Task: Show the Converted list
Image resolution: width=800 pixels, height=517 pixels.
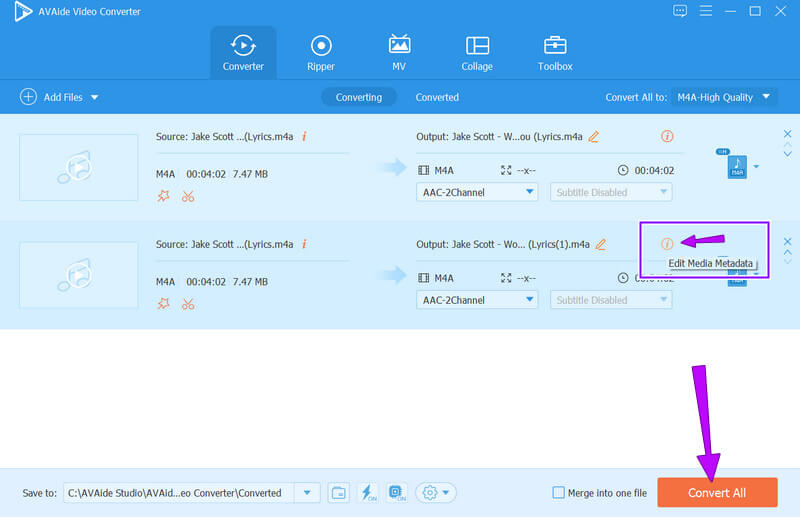Action: (x=437, y=97)
